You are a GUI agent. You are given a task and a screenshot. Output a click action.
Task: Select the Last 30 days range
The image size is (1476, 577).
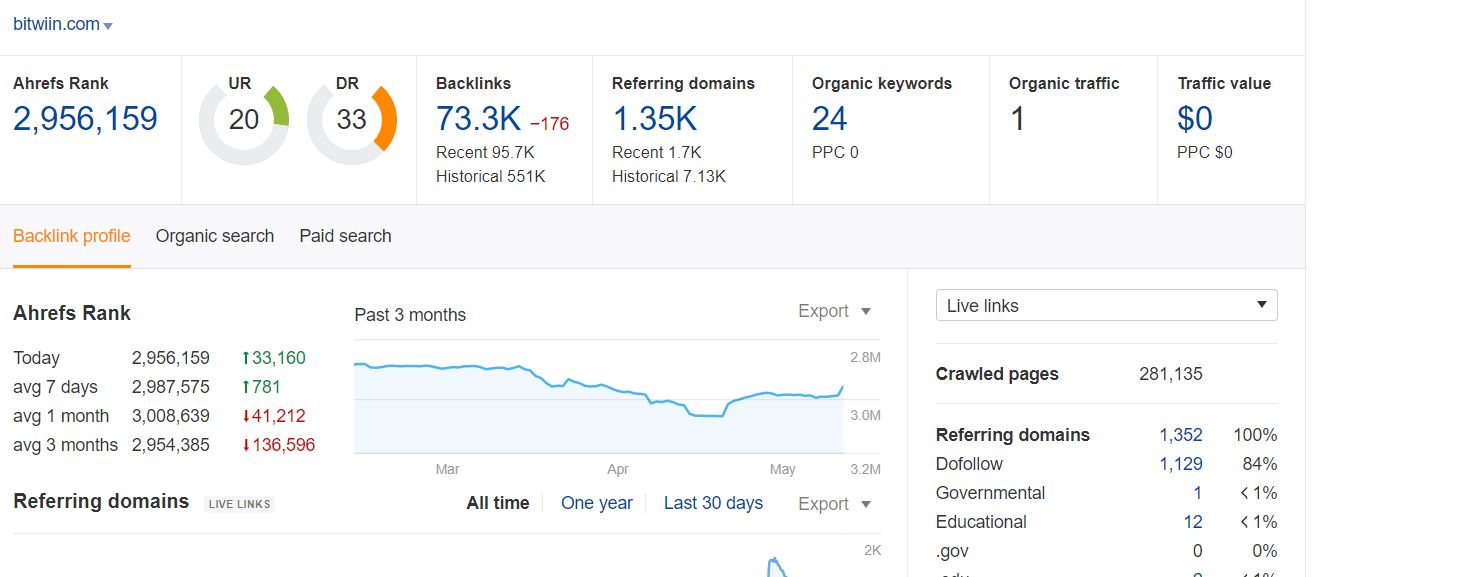[713, 503]
